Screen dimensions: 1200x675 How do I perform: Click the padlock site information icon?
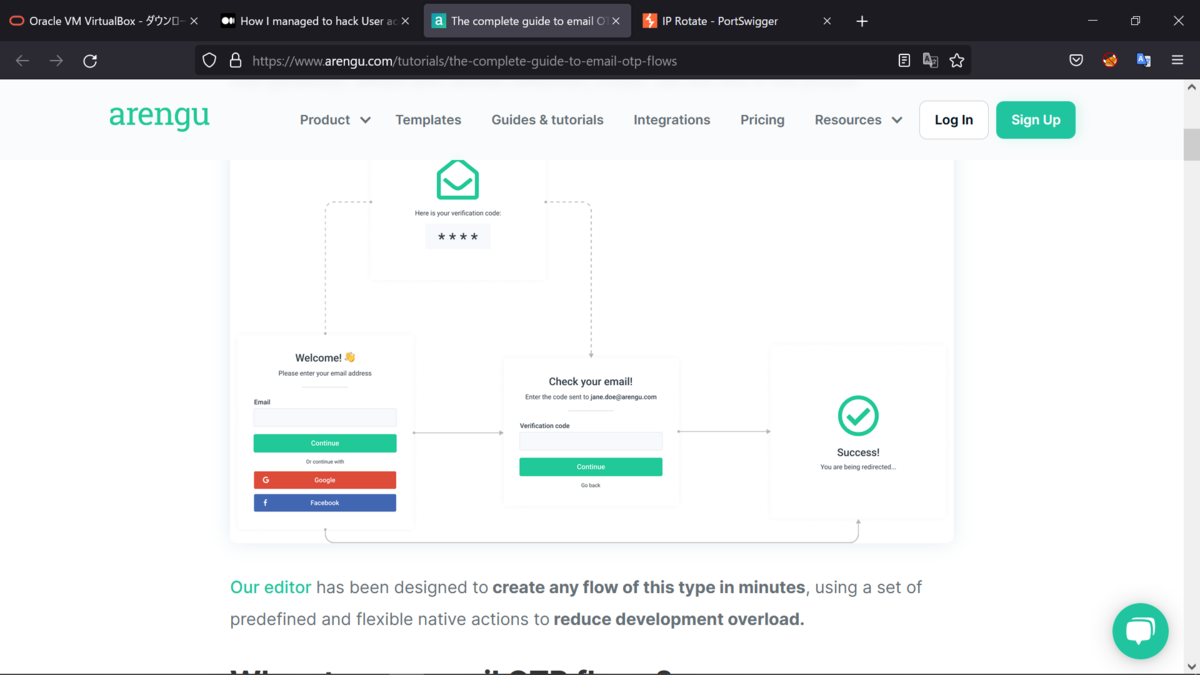[x=235, y=61]
